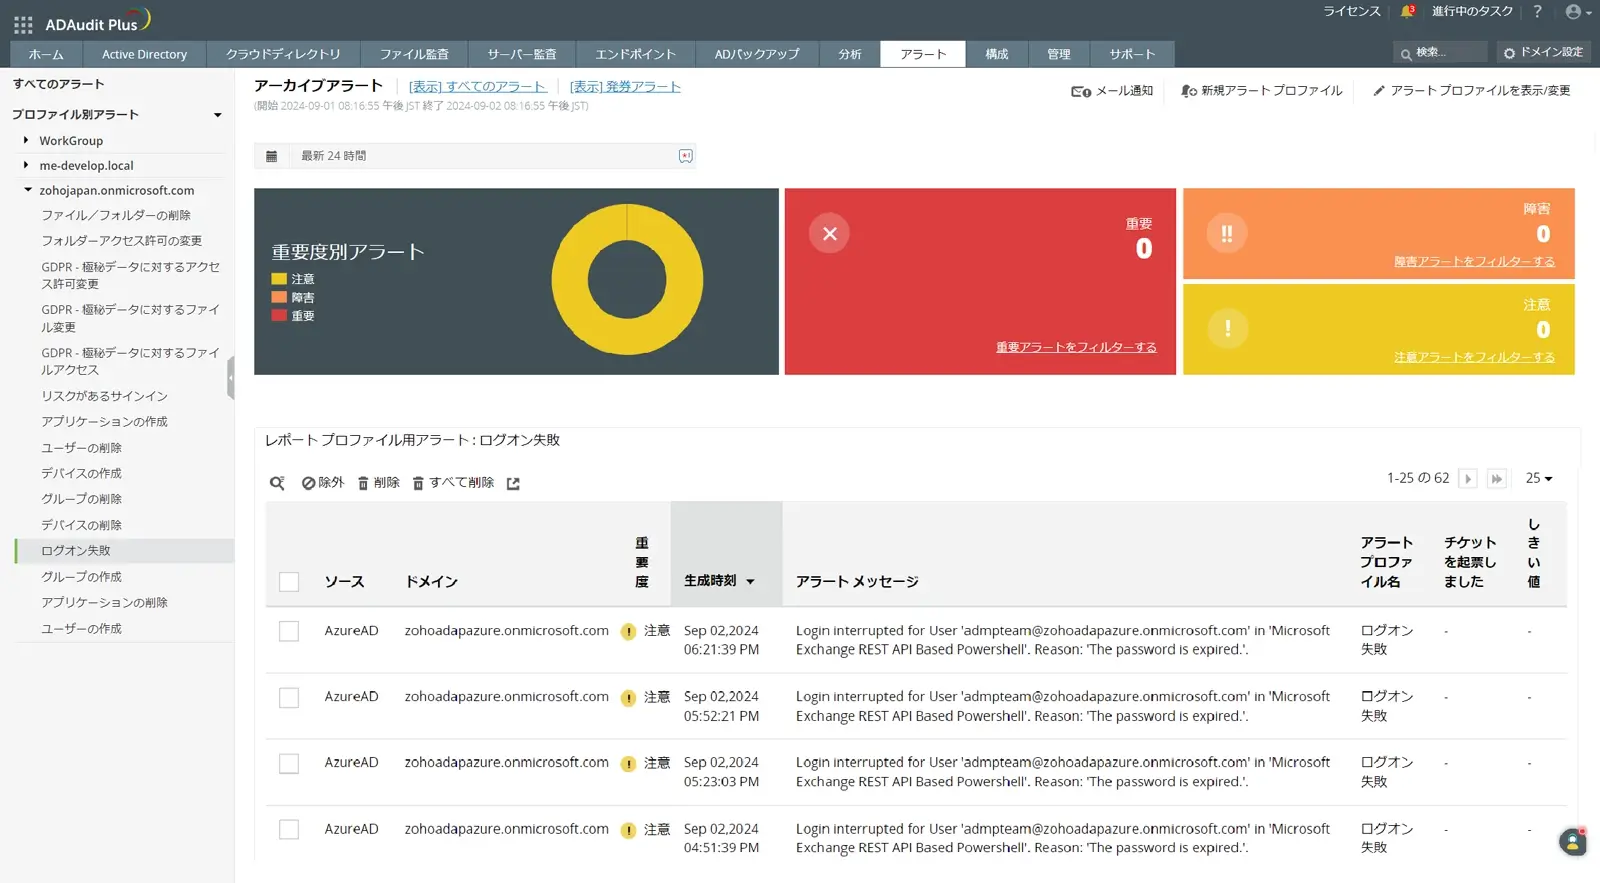1600x883 pixels.
Task: Click 除外 exclude button
Action: (x=323, y=483)
